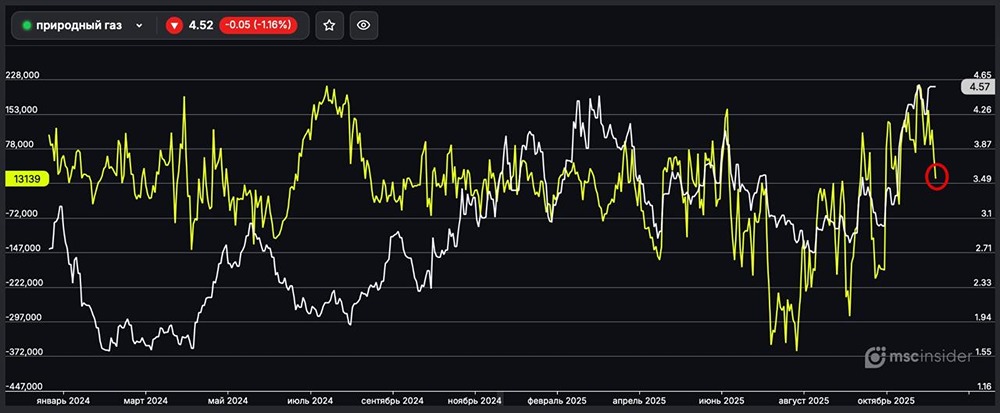
Task: Click the -447,000 left axis label
Action: (23, 386)
